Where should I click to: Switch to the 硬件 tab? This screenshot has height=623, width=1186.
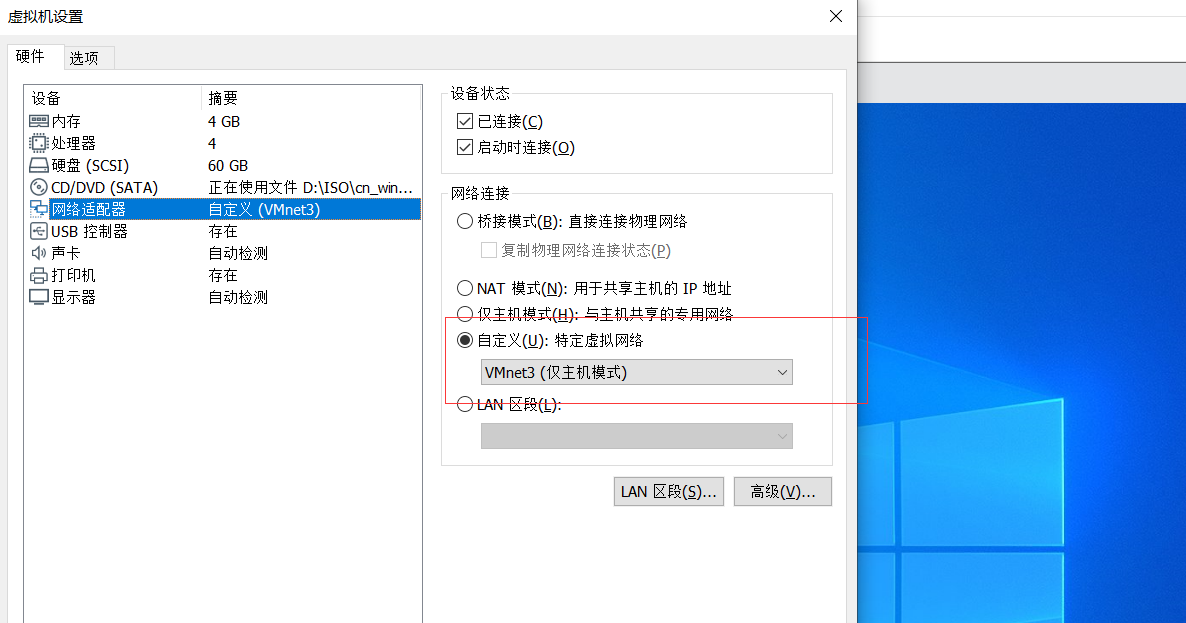pos(31,56)
